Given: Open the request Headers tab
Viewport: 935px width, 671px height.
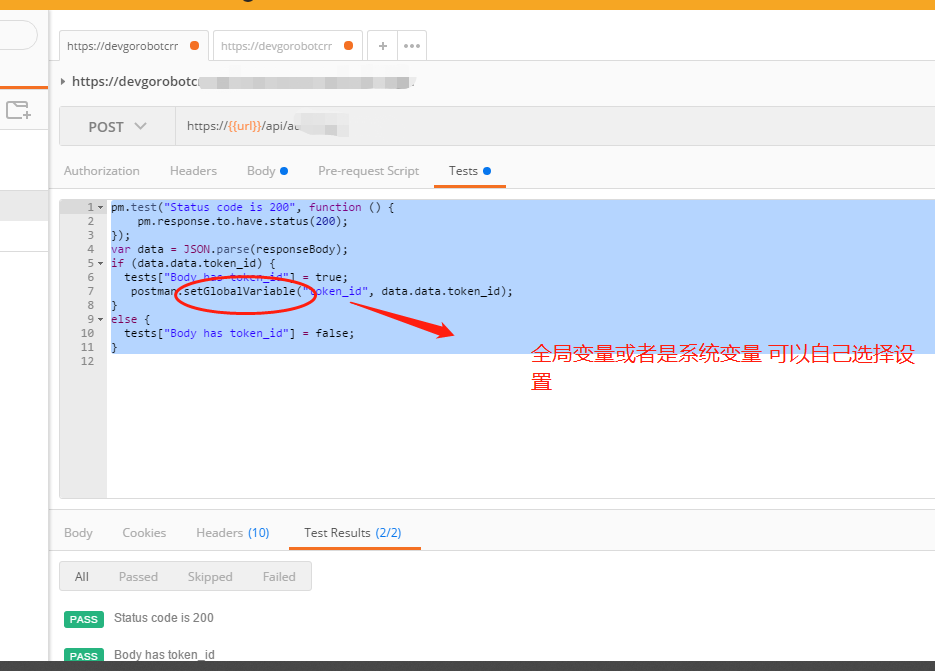Looking at the screenshot, I should pyautogui.click(x=193, y=171).
